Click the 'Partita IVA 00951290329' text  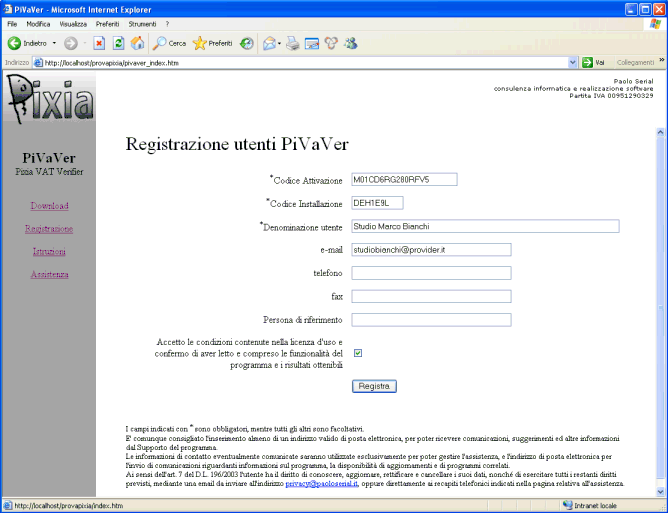[x=611, y=96]
